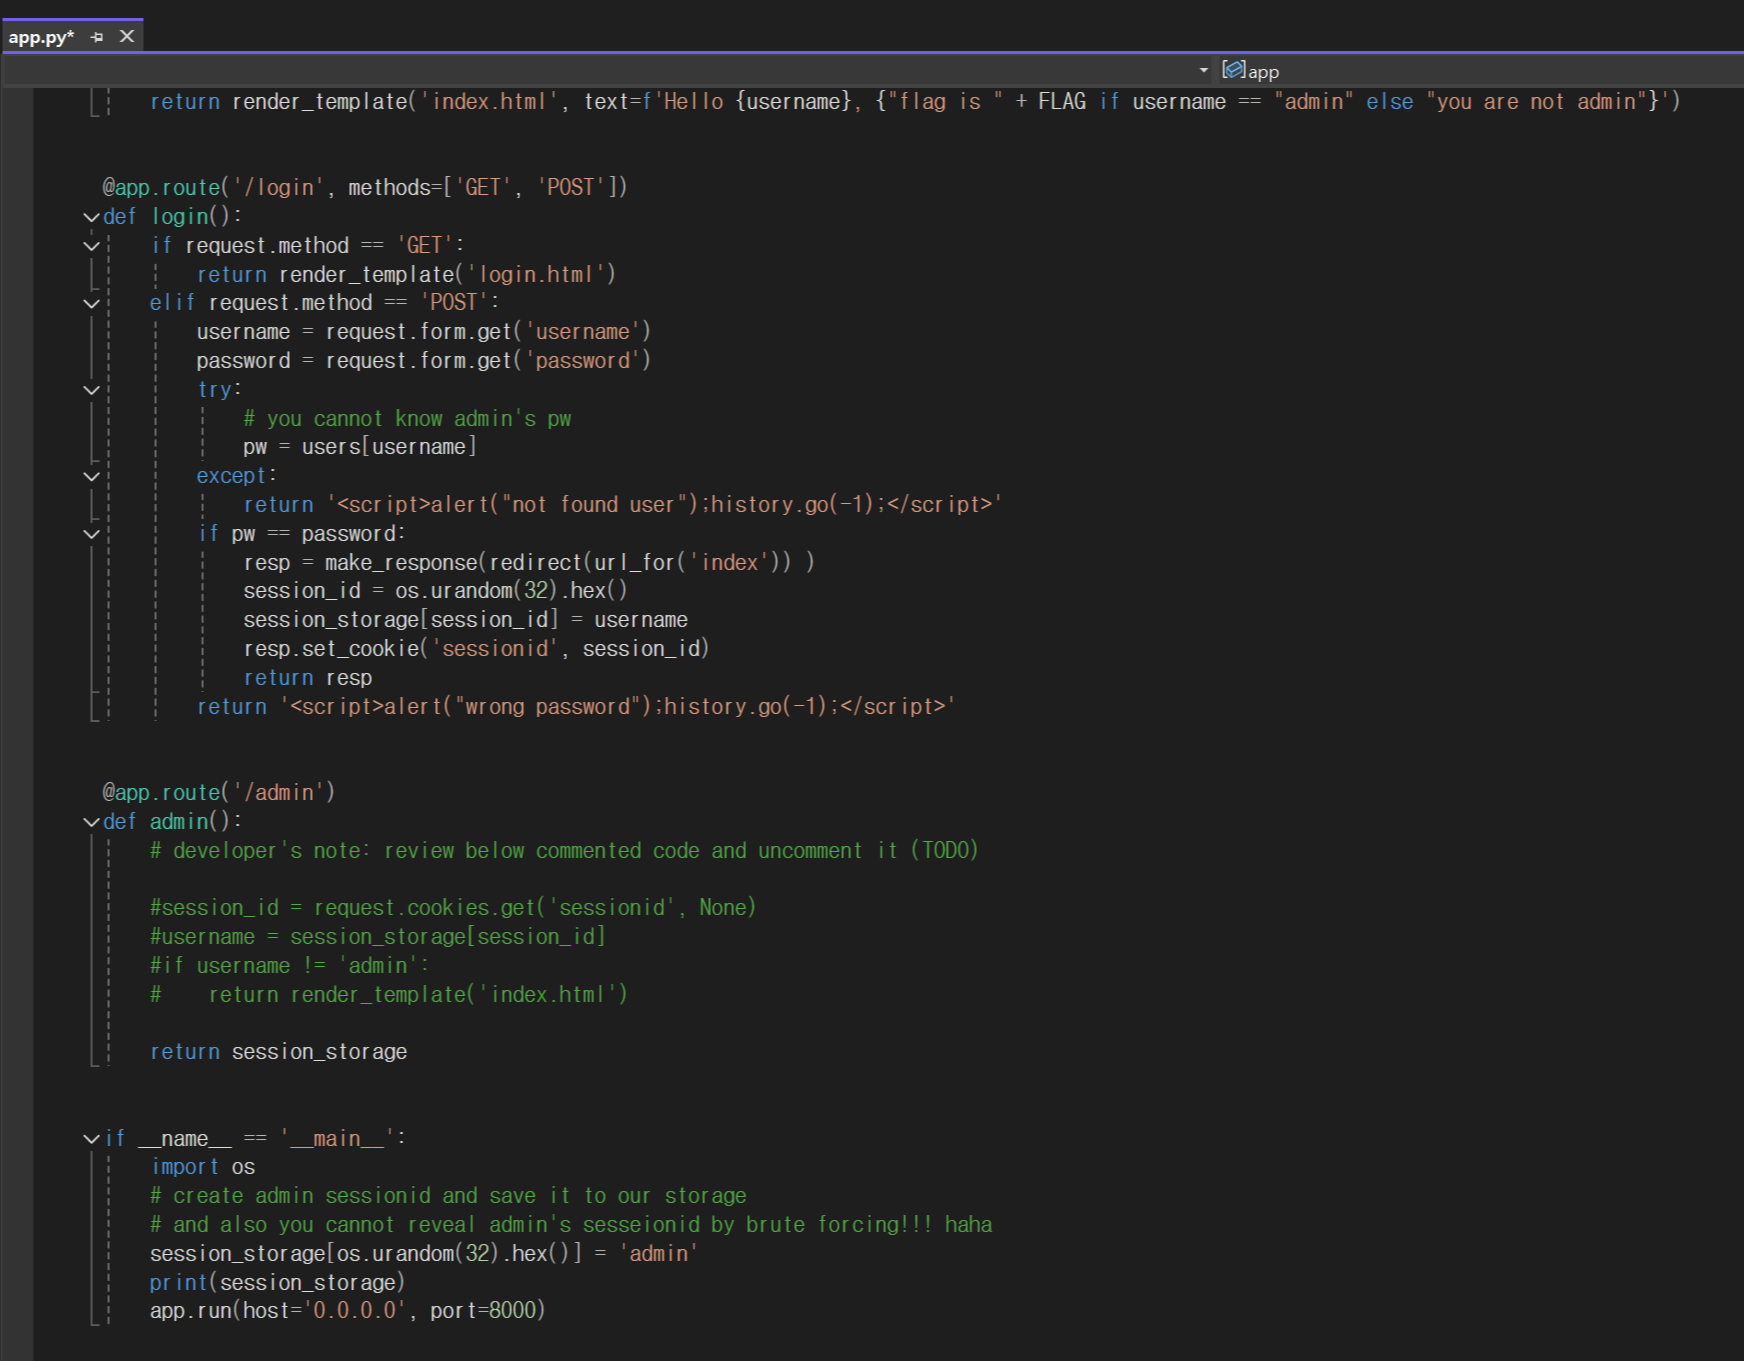This screenshot has height=1361, width=1744.
Task: Click the resp.set_cookie('sessionid', session_id) line
Action: 476,649
